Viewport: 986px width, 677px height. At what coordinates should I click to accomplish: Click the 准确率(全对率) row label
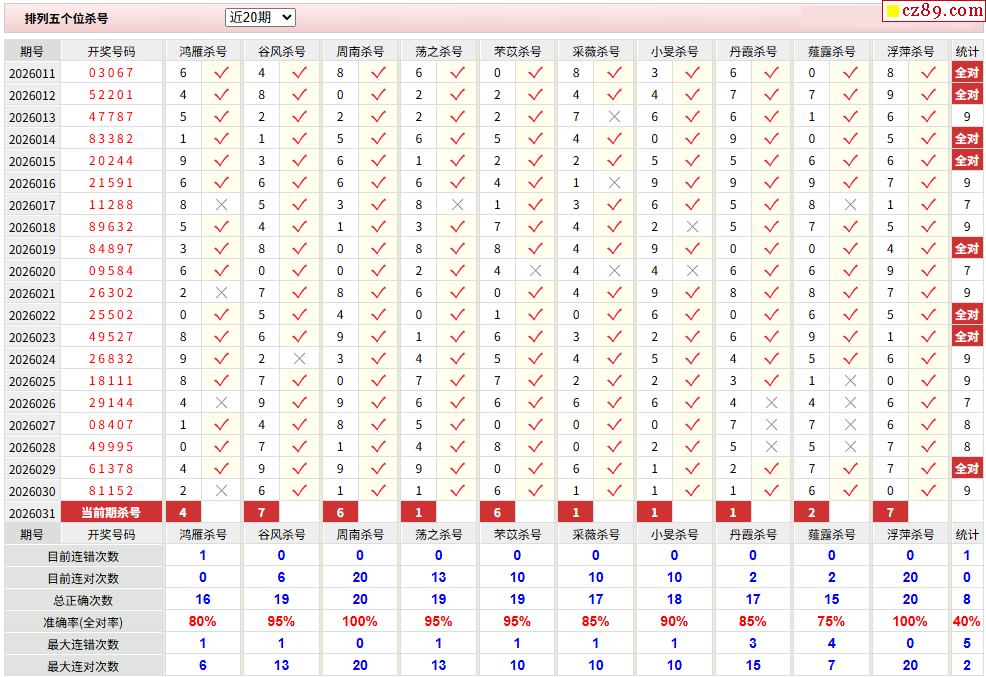click(x=83, y=622)
